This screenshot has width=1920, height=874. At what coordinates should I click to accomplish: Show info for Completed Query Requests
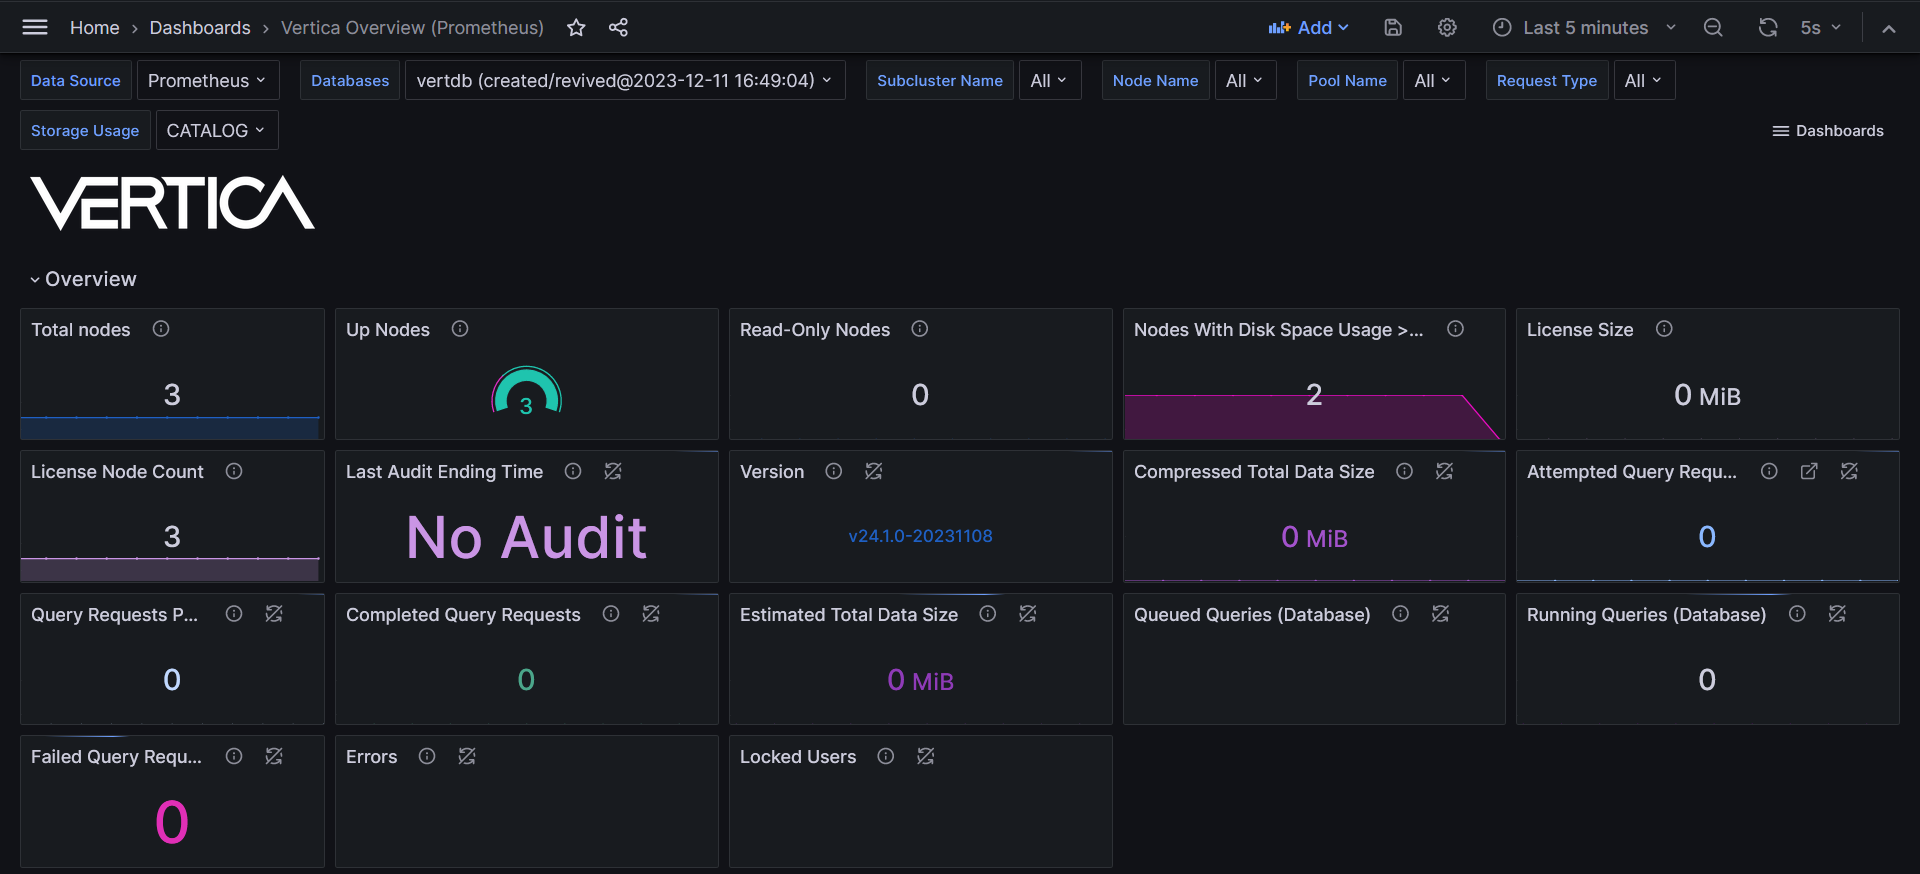pyautogui.click(x=611, y=614)
